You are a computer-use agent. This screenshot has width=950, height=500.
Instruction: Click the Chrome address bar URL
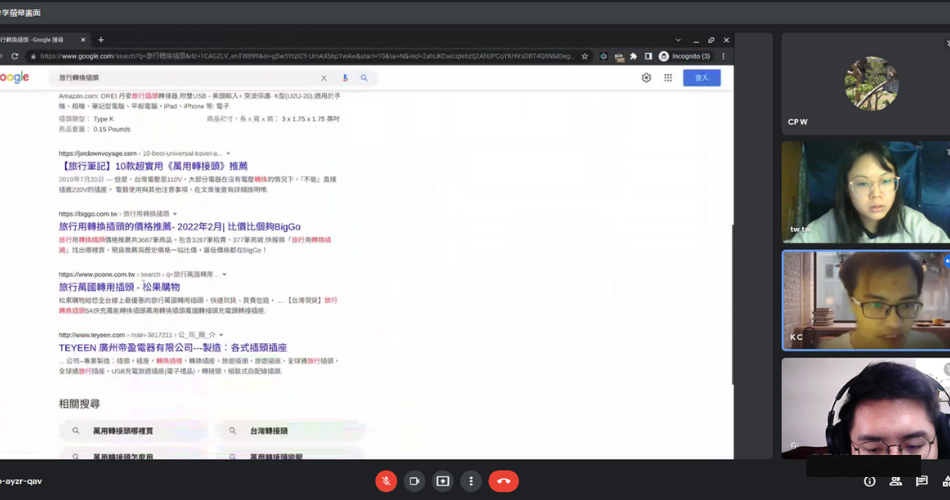[x=306, y=56]
